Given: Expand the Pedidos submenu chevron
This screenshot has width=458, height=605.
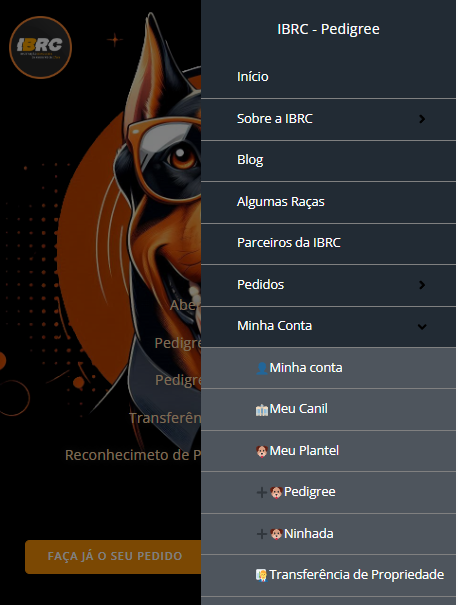Looking at the screenshot, I should (422, 285).
